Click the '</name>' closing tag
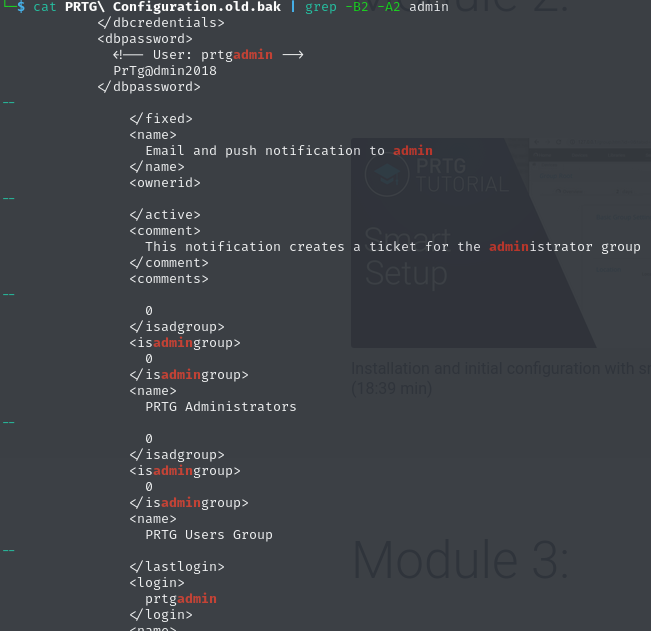This screenshot has height=631, width=651. click(157, 167)
